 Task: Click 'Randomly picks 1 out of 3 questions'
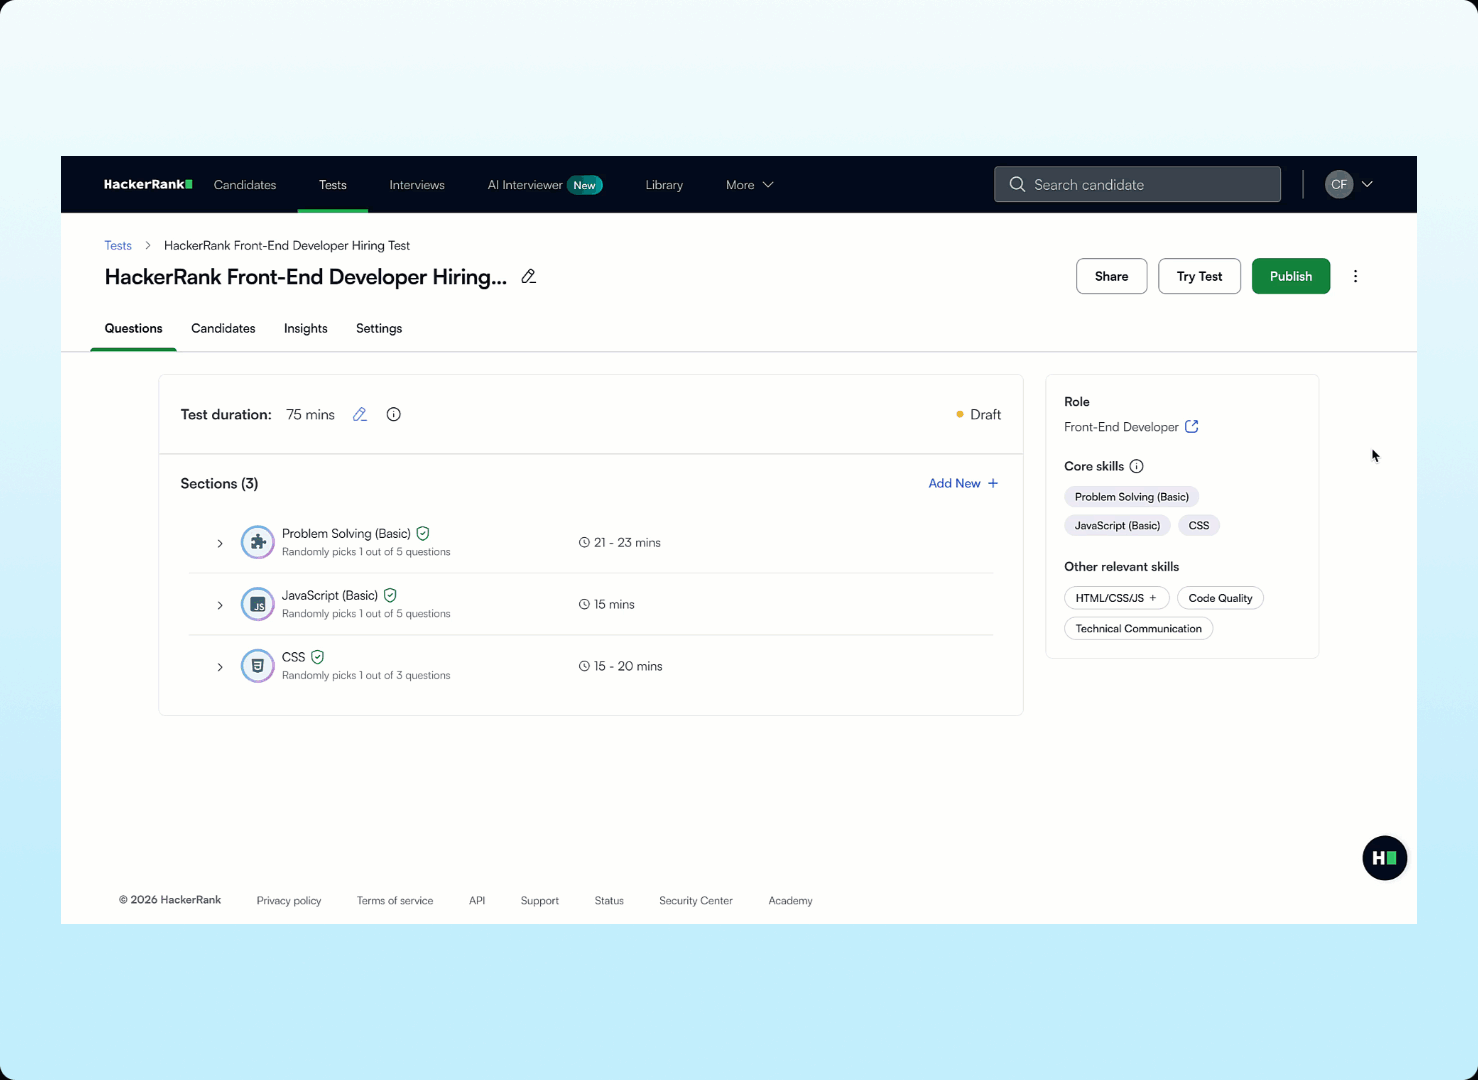click(366, 676)
